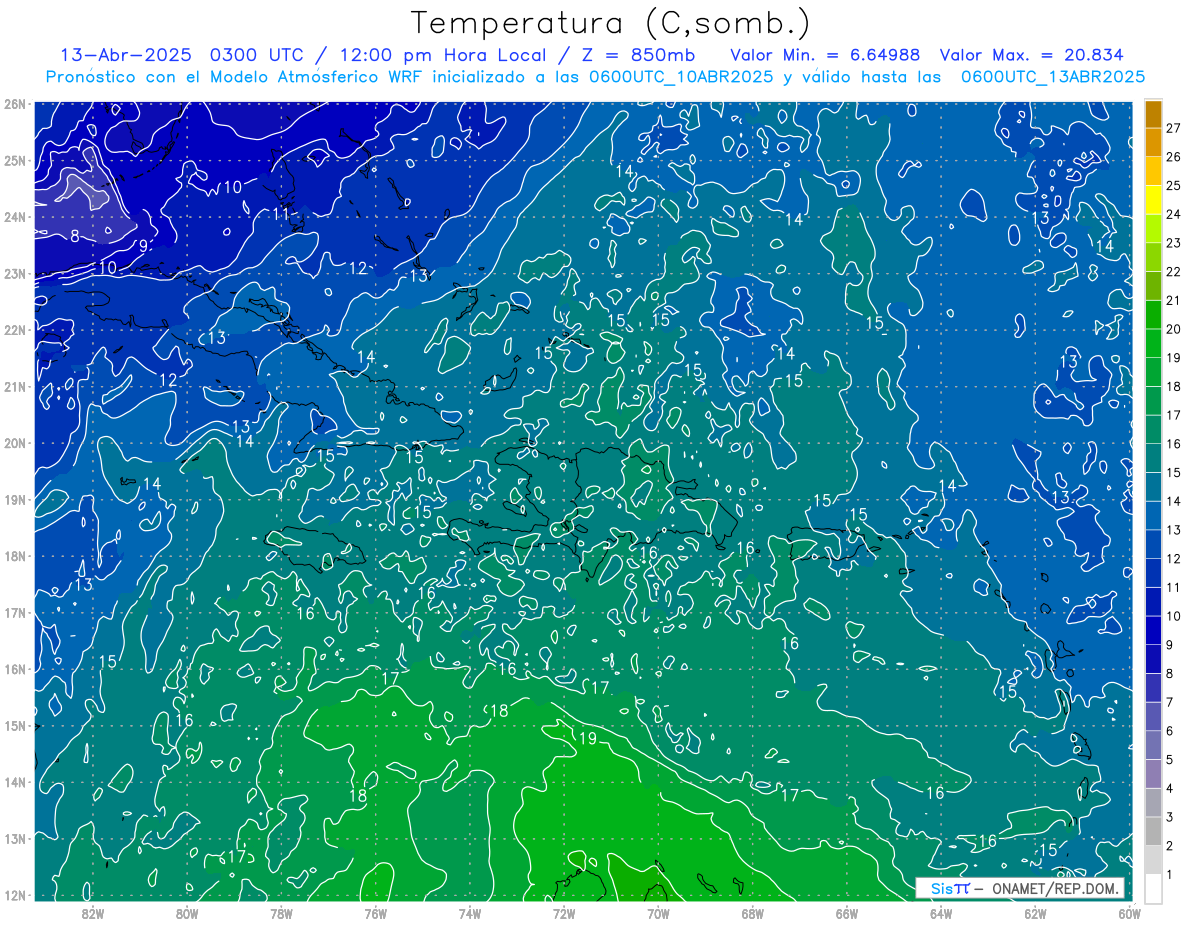The height and width of the screenshot is (927, 1200).
Task: Click the "18N" latitude axis label
Action: (x=15, y=556)
